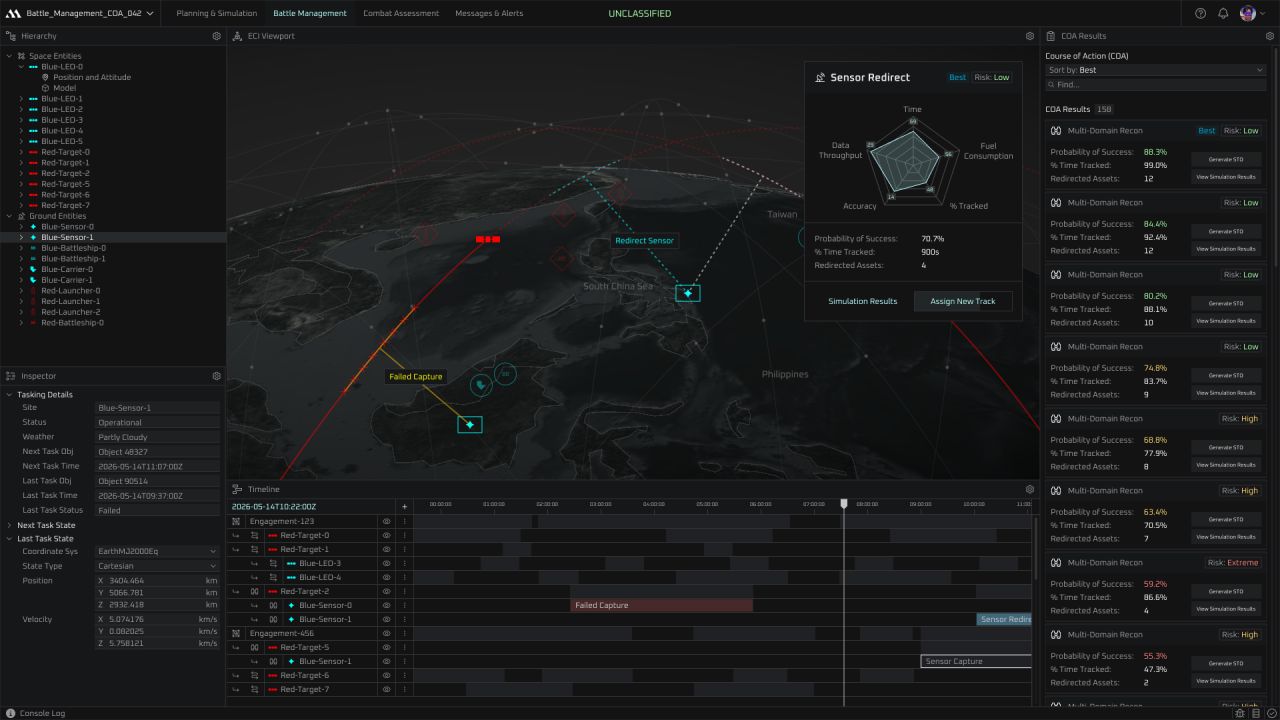Hide the Blue-LEO-3 timeline row
The height and width of the screenshot is (720, 1280).
click(386, 563)
